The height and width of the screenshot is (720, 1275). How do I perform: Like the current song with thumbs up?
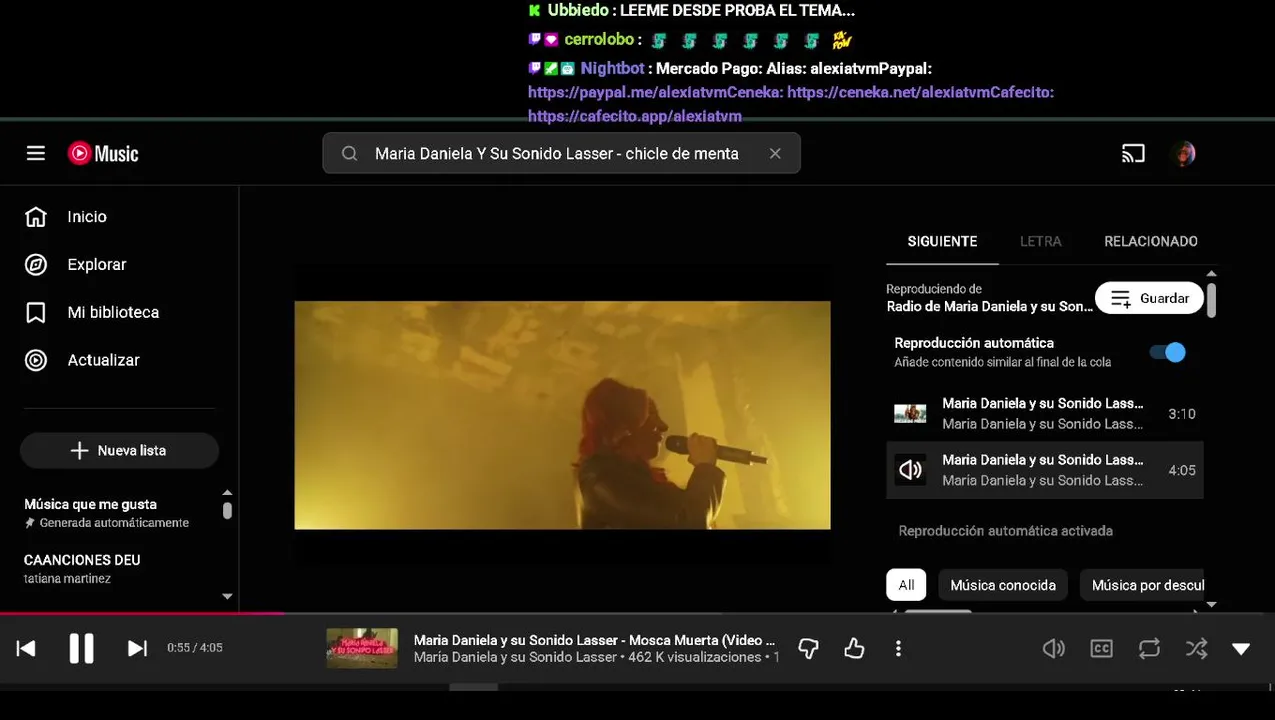[854, 649]
